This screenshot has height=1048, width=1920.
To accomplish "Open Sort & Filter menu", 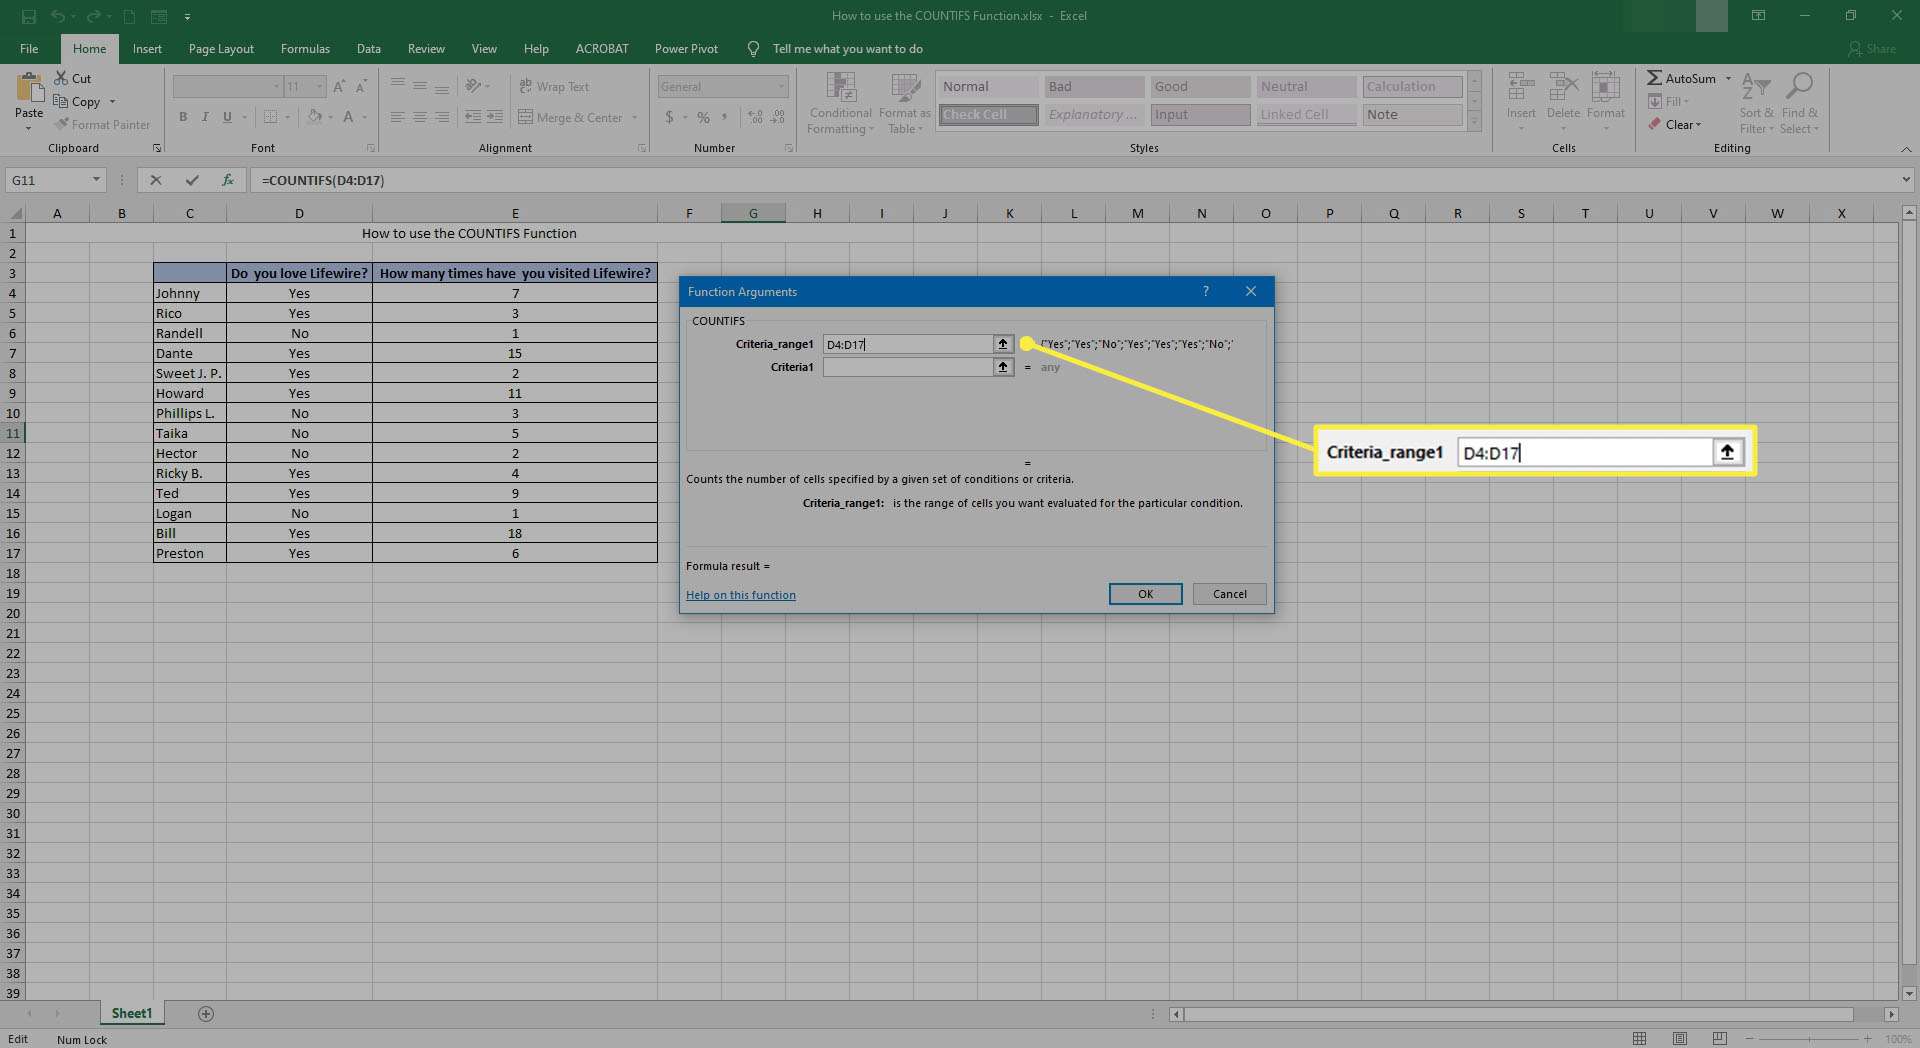I will point(1756,104).
